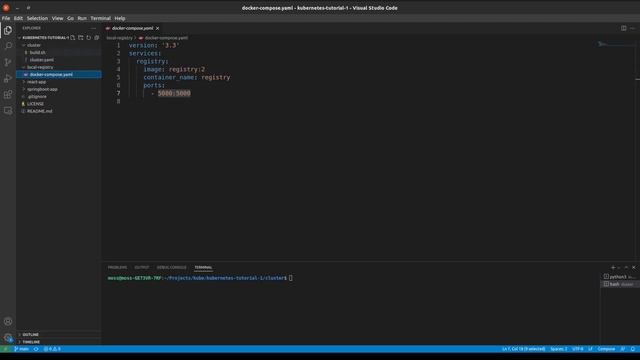The width and height of the screenshot is (640, 360).
Task: Open the Extensions view
Action: (x=8, y=95)
